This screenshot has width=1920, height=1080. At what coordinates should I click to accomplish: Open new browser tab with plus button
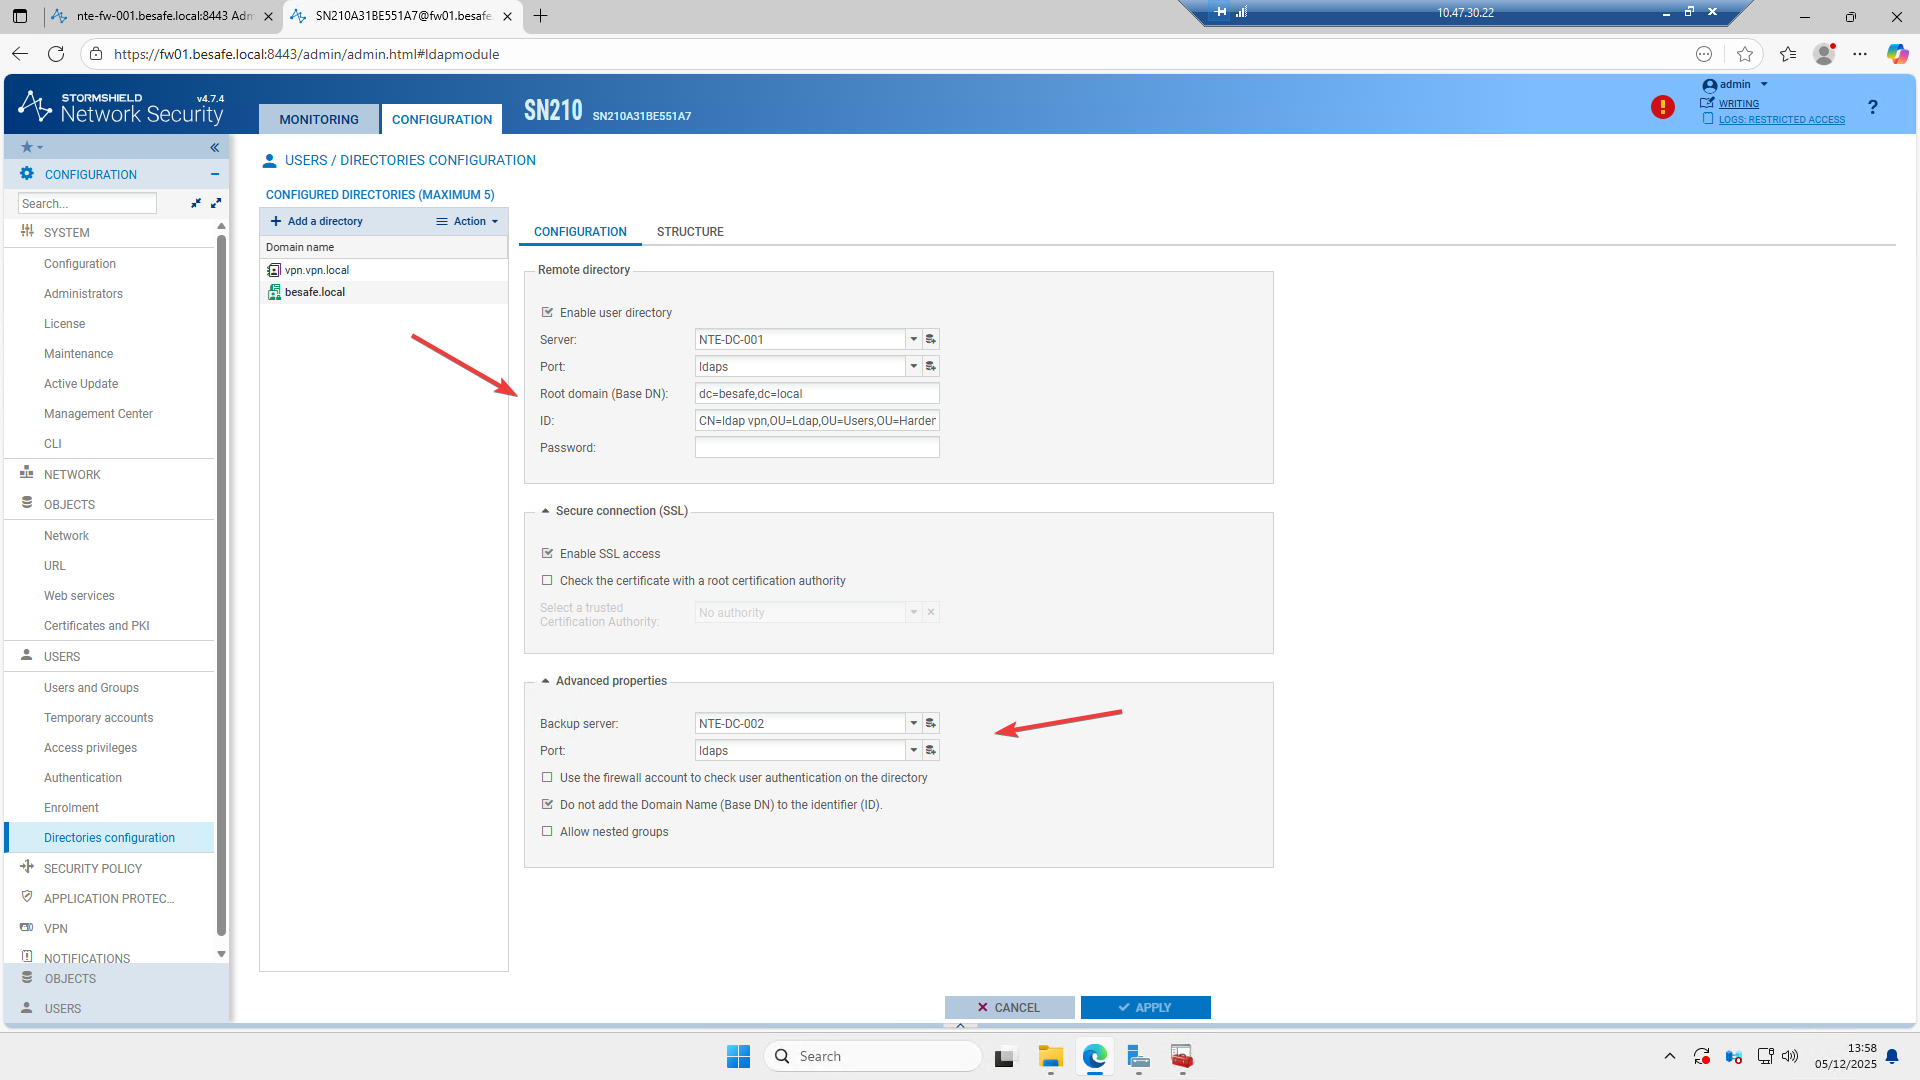click(x=540, y=16)
